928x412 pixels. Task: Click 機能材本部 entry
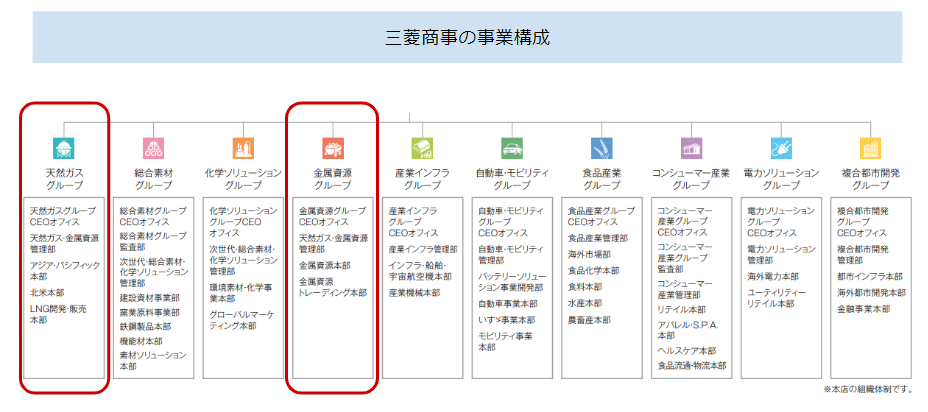[141, 341]
